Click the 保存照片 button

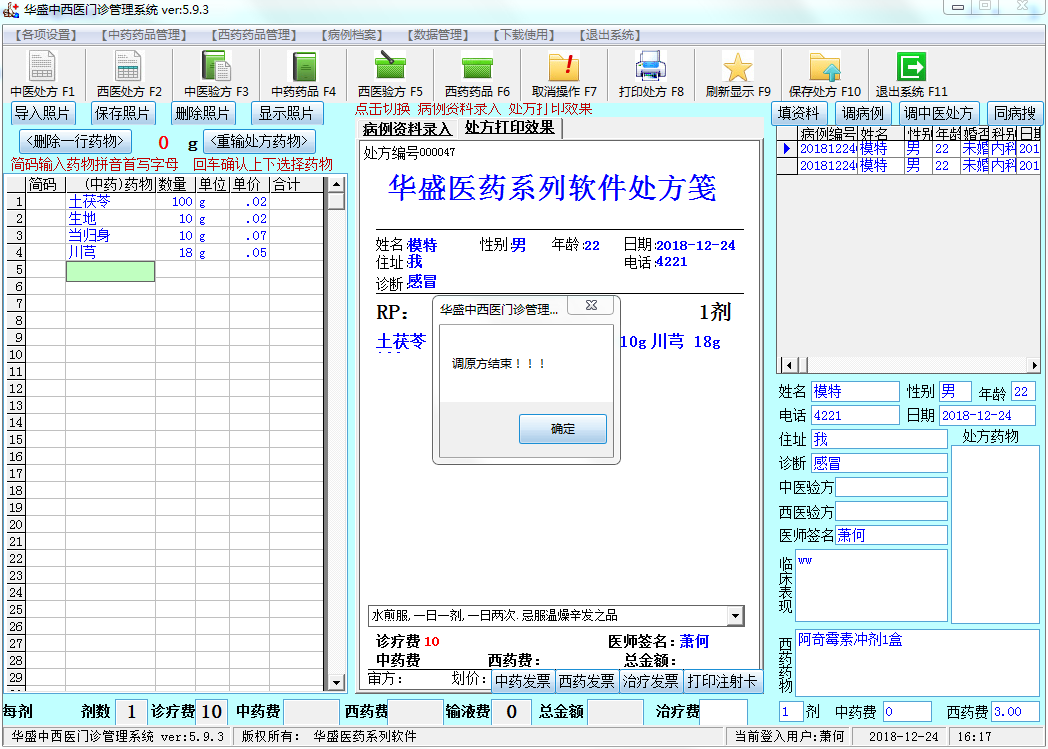coord(122,113)
